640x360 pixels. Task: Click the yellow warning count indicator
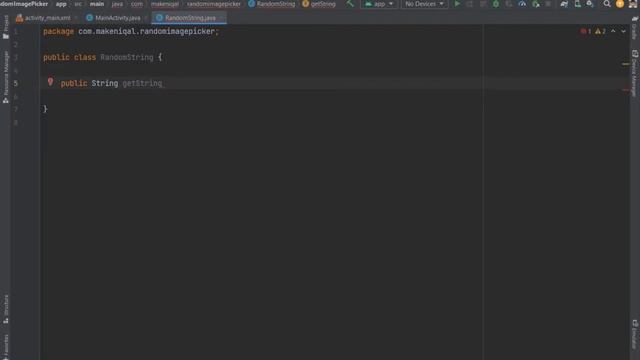[x=600, y=31]
